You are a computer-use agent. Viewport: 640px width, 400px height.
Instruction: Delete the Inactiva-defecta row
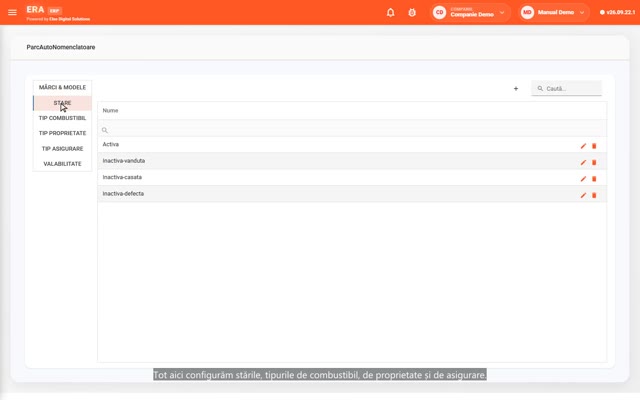(x=594, y=195)
